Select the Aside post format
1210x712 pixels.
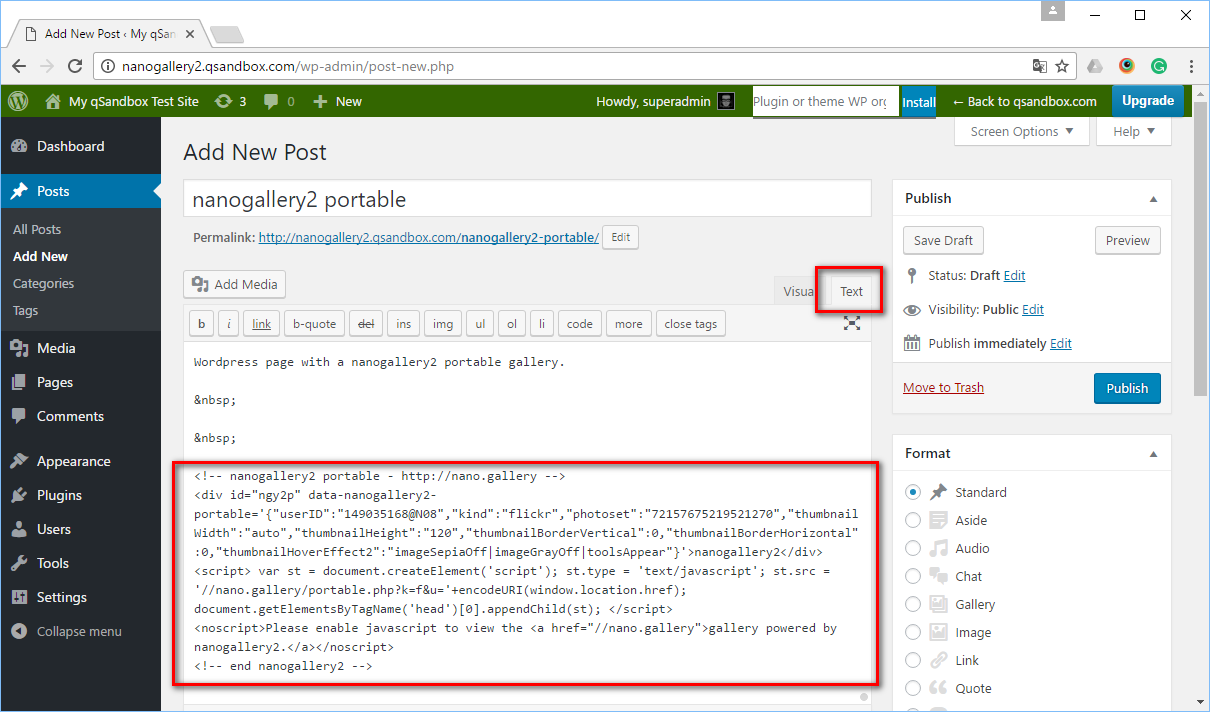click(x=913, y=520)
